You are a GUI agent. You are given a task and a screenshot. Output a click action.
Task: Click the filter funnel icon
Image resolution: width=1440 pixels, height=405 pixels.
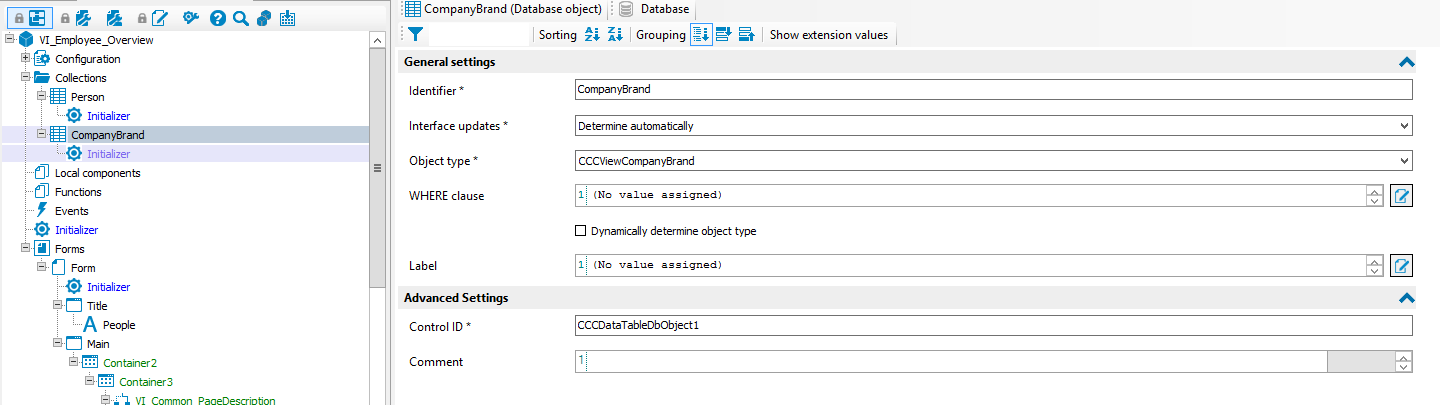(416, 34)
